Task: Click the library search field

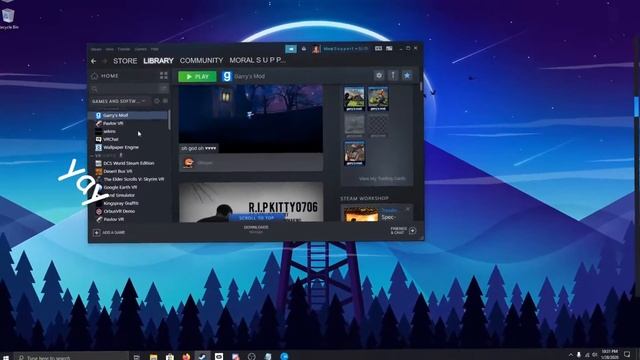Action: pyautogui.click(x=124, y=89)
